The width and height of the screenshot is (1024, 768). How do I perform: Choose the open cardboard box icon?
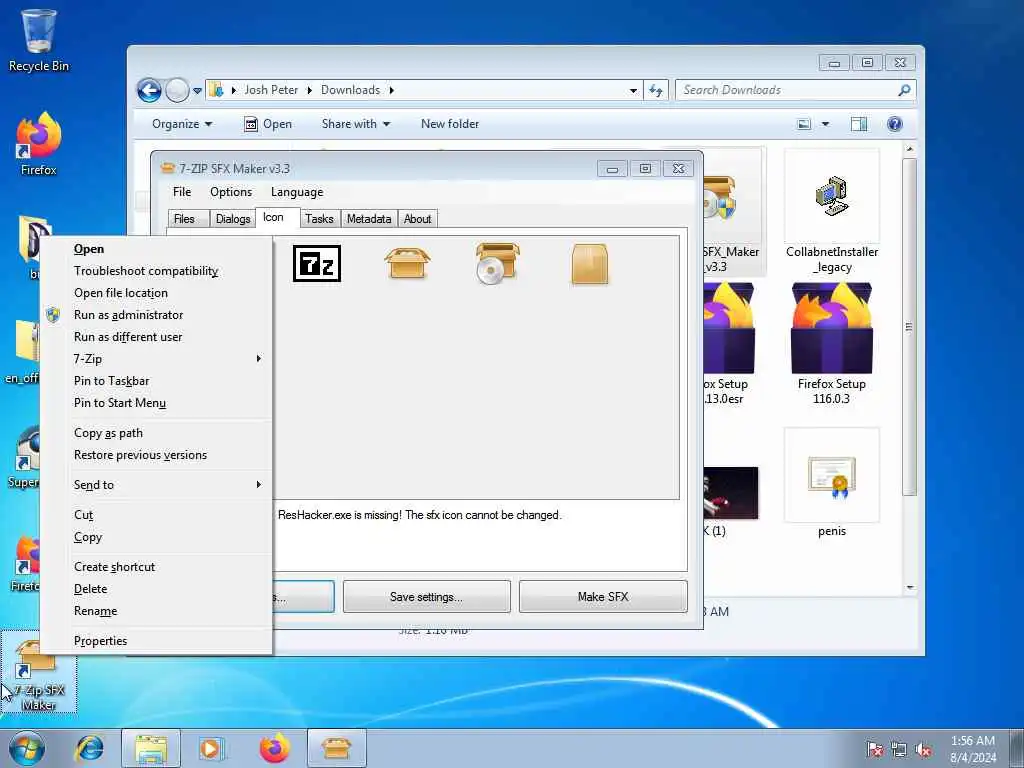[x=407, y=263]
